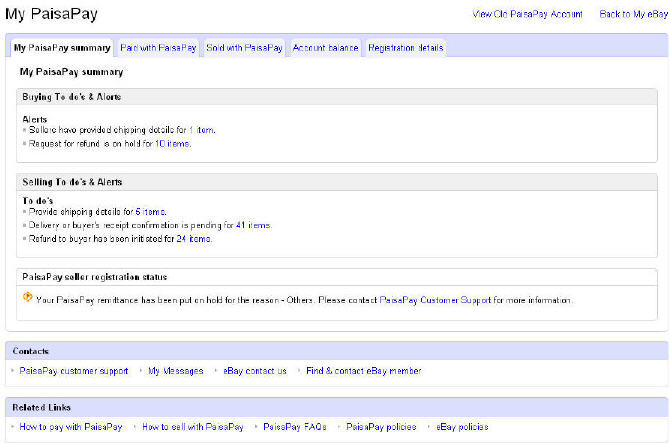669x443 pixels.
Task: View 41 items pending delivery confirmation
Action: pos(253,225)
